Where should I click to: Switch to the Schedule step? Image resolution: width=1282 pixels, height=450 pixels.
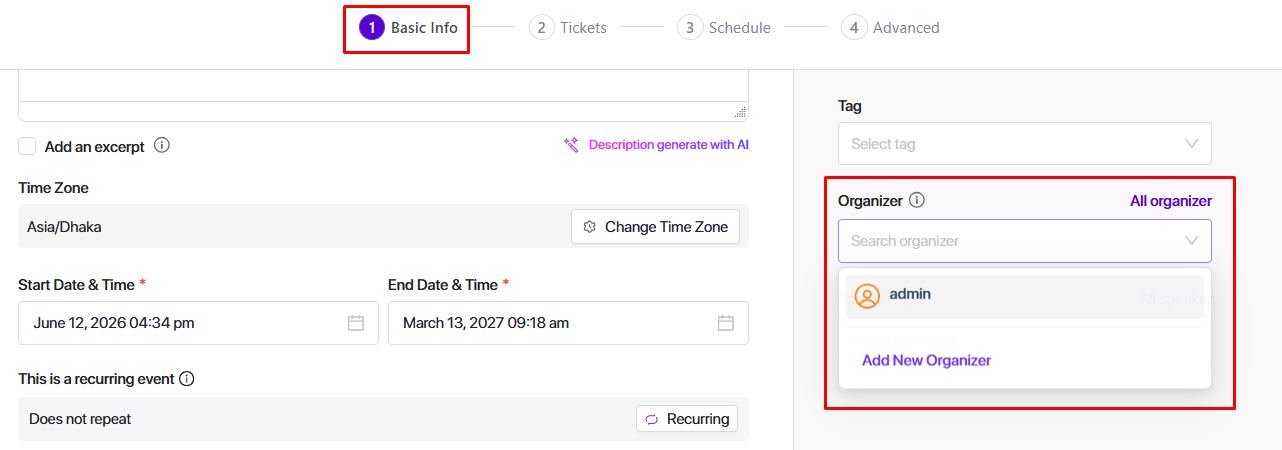tap(724, 28)
